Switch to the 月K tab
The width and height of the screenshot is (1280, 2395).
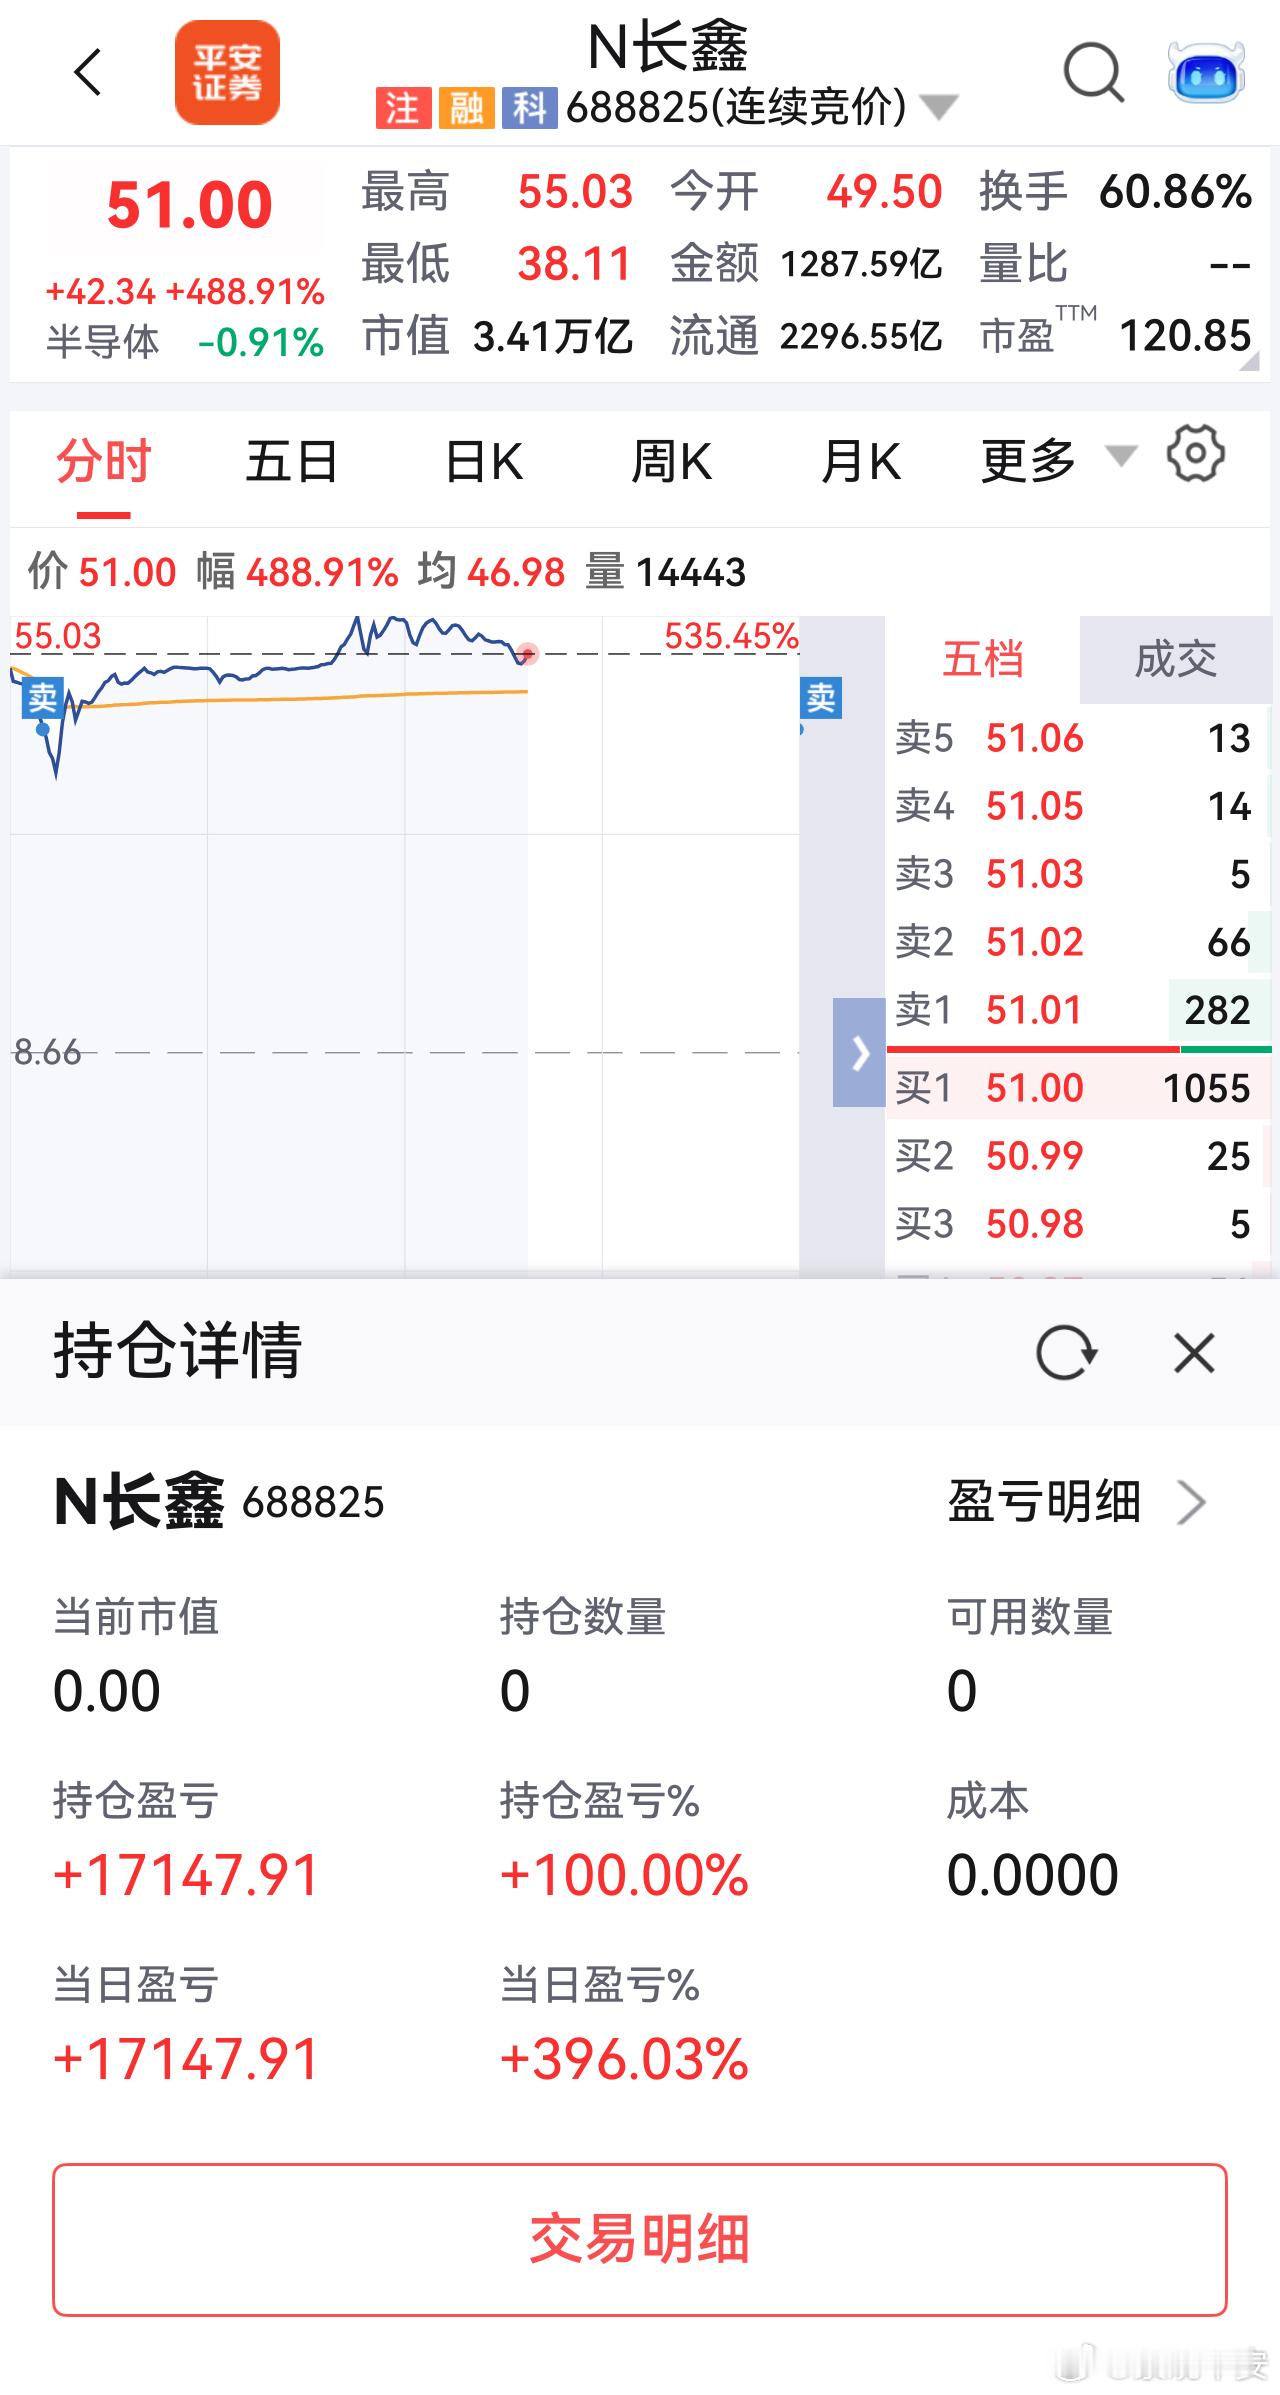coord(861,461)
